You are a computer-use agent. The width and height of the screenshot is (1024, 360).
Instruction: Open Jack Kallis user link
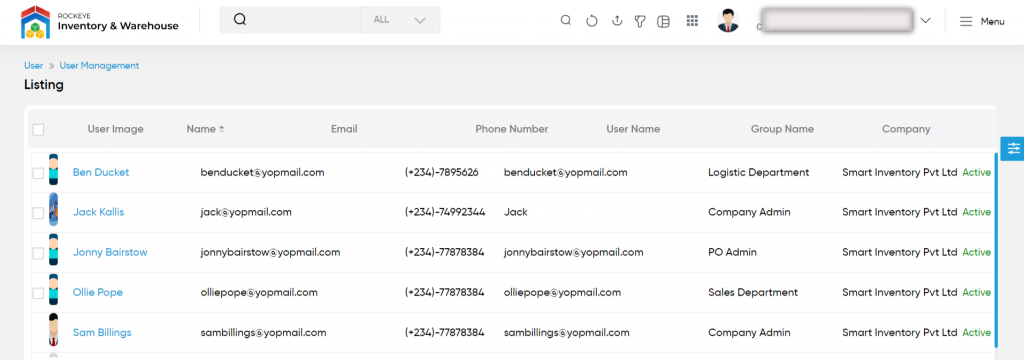point(99,212)
